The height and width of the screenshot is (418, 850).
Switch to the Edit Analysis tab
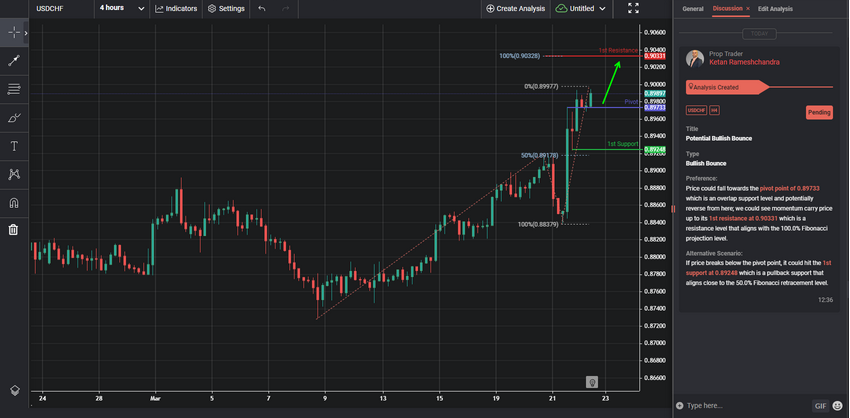(x=775, y=9)
